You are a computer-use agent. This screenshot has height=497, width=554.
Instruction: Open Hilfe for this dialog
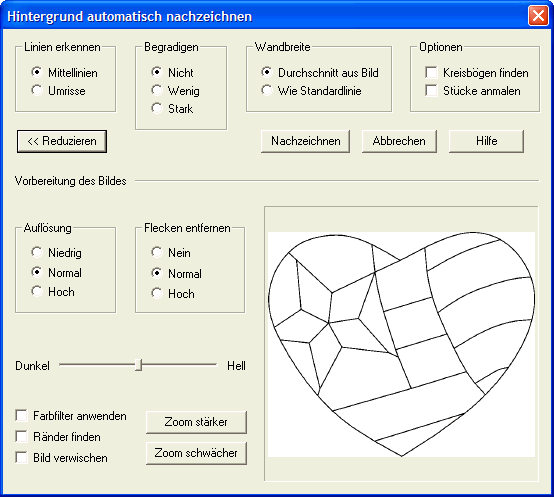tap(487, 141)
